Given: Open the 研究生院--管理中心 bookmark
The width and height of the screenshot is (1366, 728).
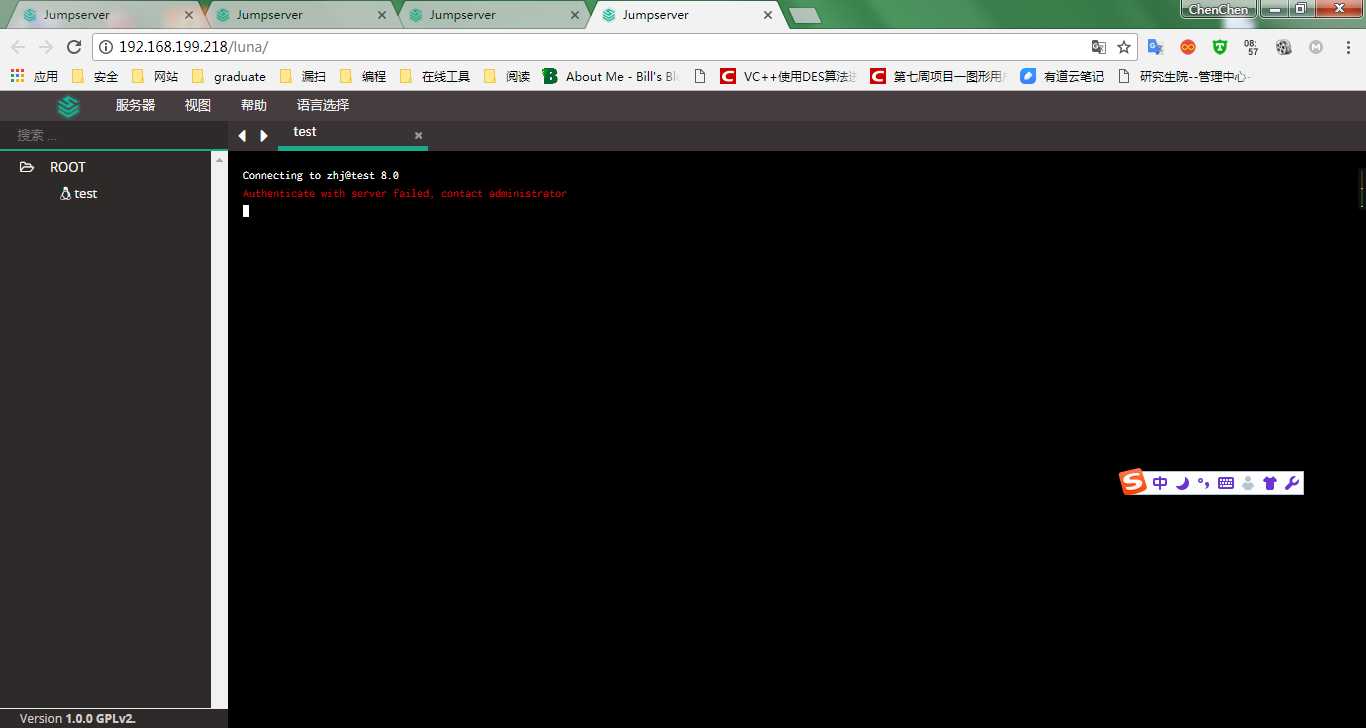Looking at the screenshot, I should 1185,76.
